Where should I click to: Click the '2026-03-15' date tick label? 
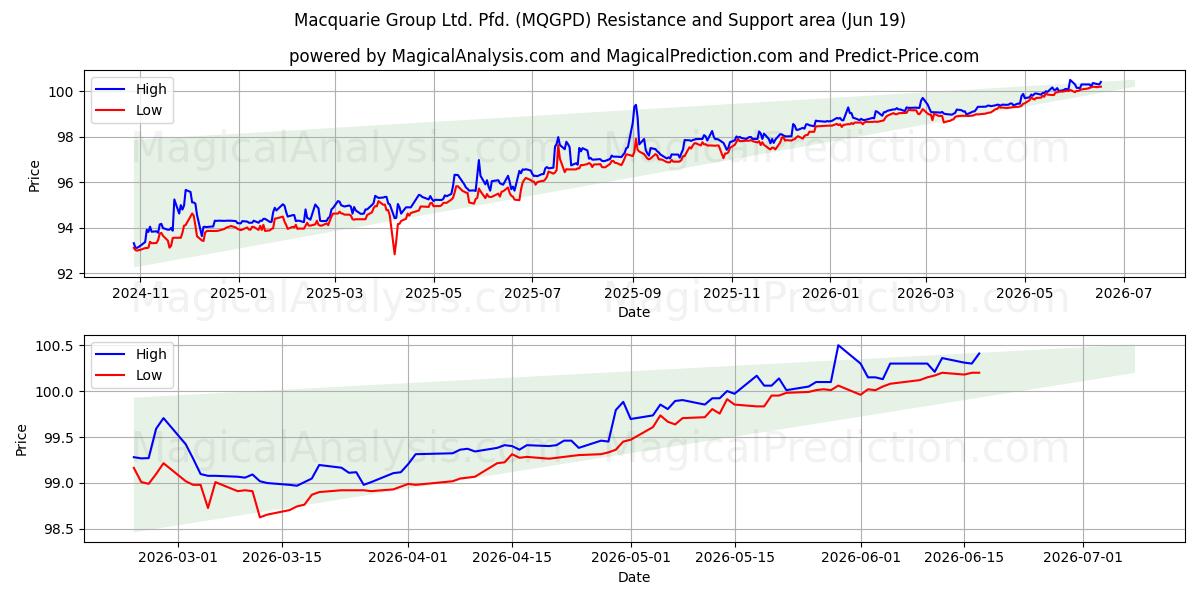pos(283,558)
